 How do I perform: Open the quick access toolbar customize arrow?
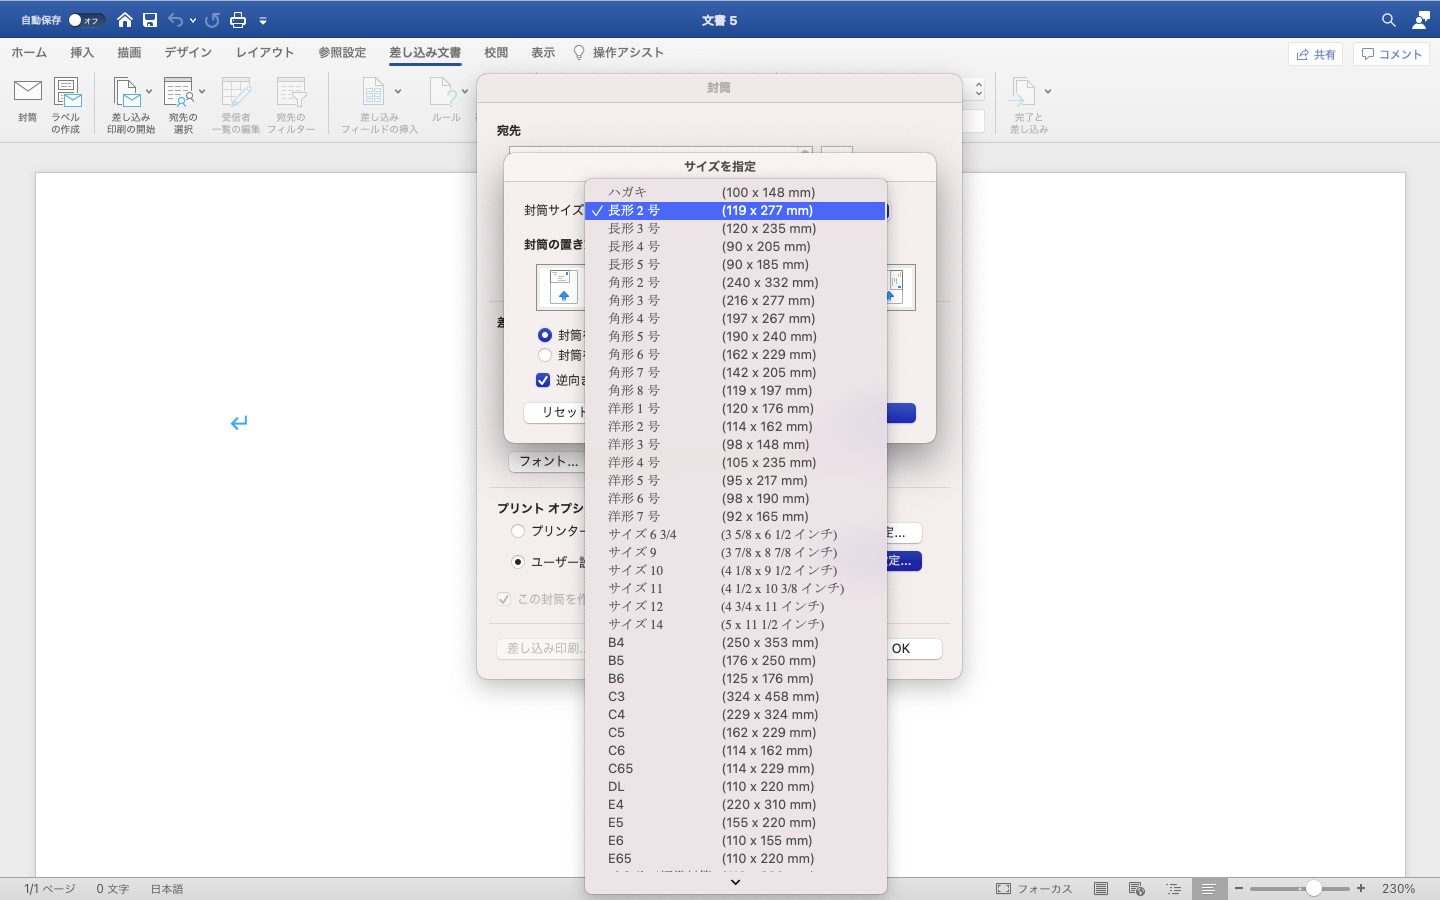(x=263, y=20)
